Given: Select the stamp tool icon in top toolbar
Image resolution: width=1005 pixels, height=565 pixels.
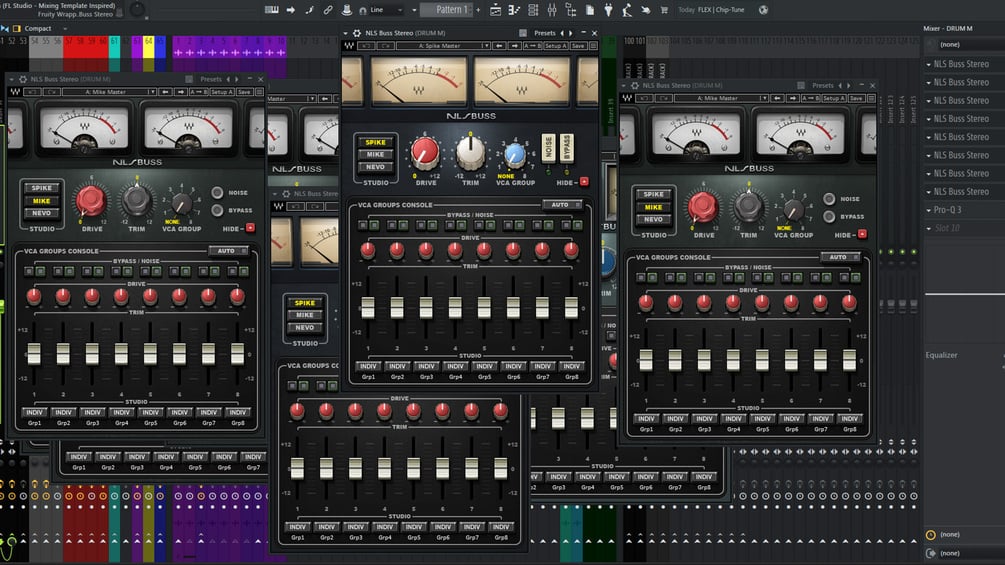Looking at the screenshot, I should point(347,10).
